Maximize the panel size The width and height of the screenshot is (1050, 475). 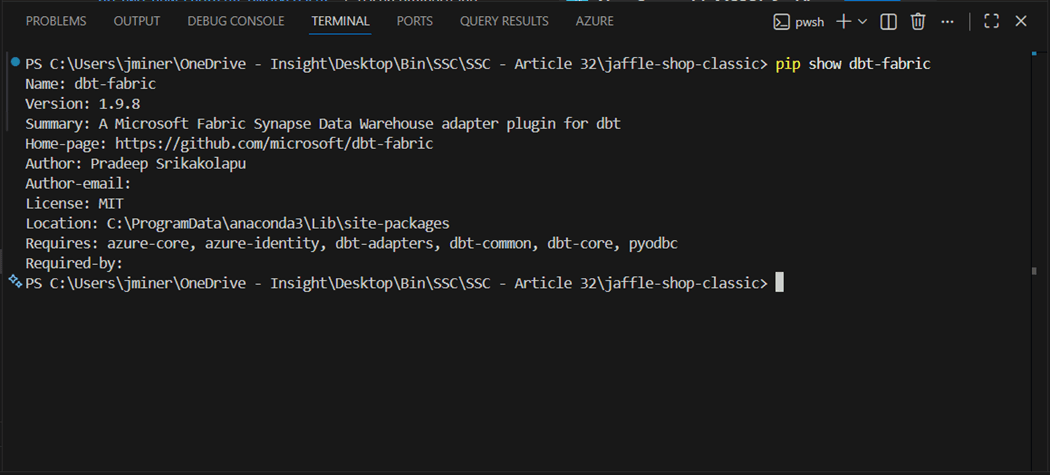(991, 21)
